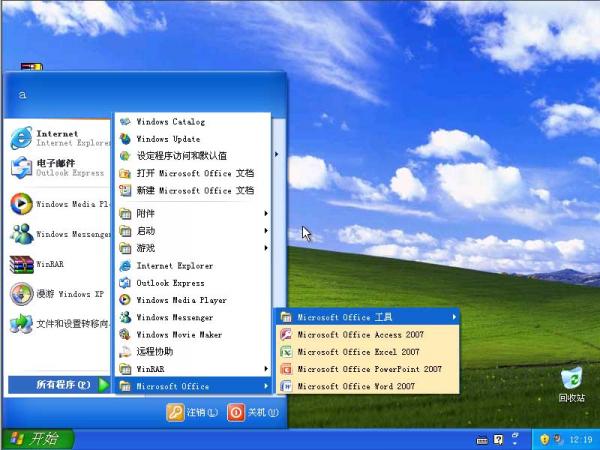Expand the Microsoft Office submenu arrow

pyautogui.click(x=266, y=386)
